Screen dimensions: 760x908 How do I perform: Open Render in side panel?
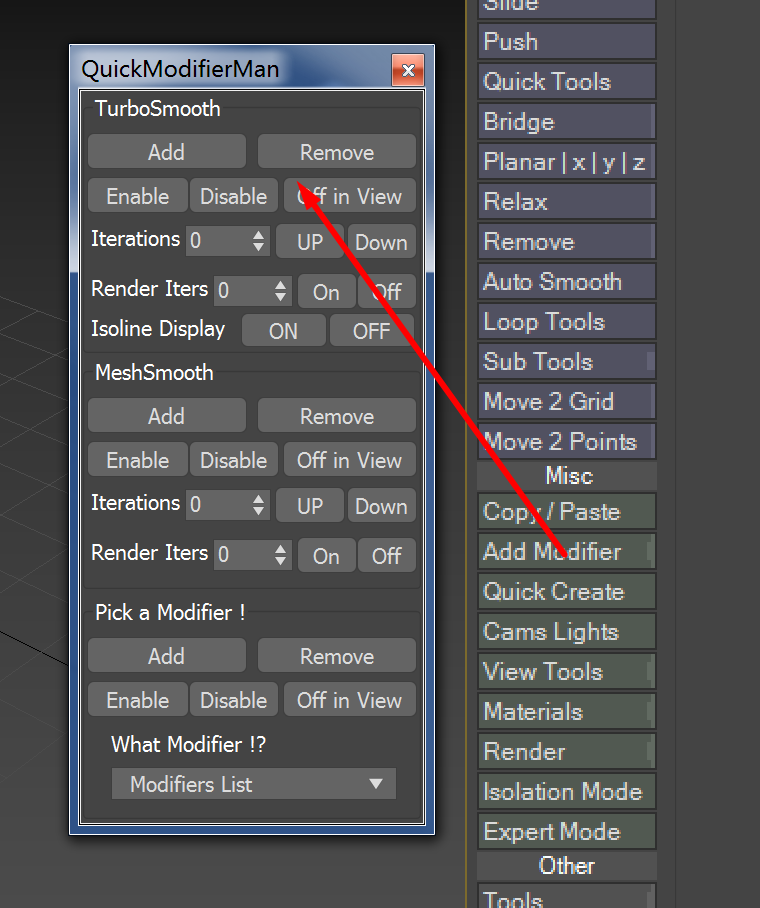click(567, 750)
